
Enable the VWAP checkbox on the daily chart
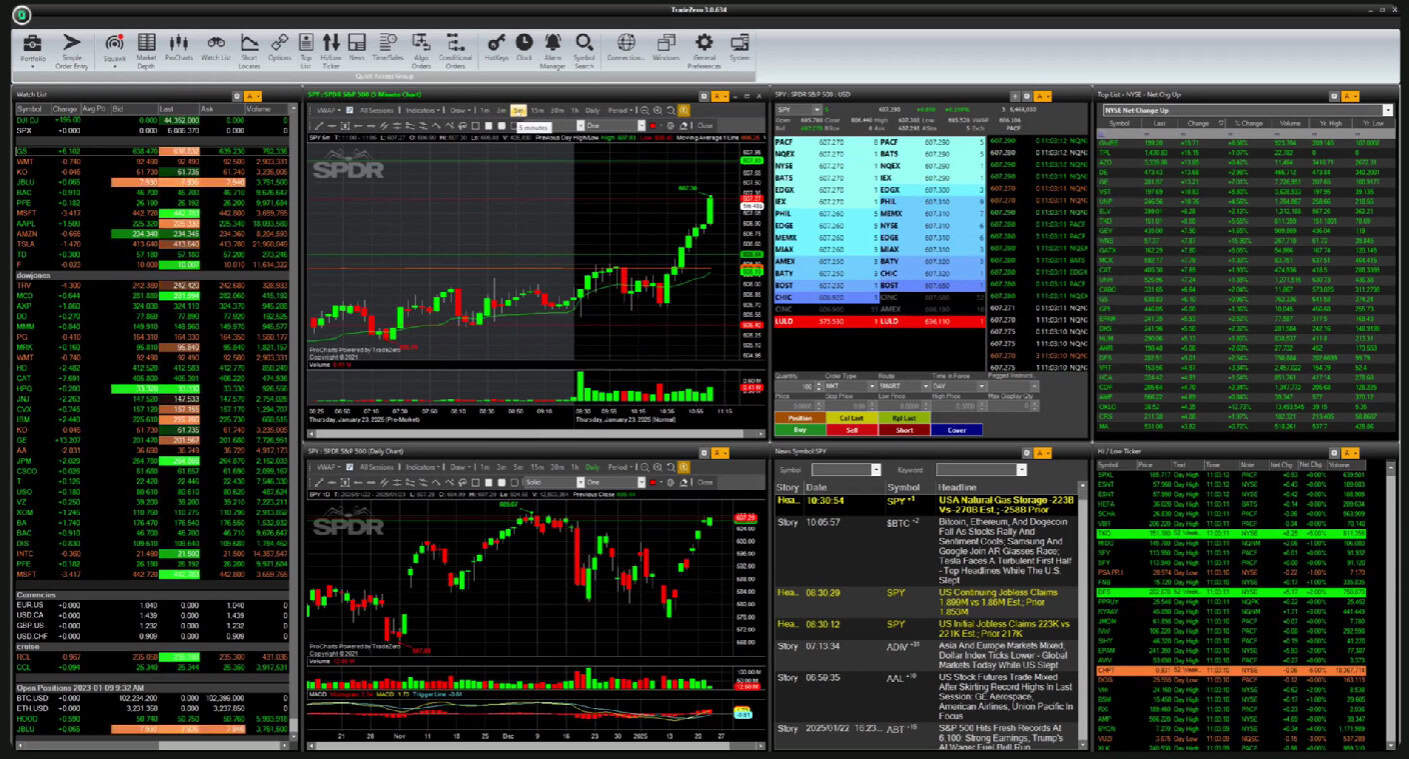pos(349,467)
